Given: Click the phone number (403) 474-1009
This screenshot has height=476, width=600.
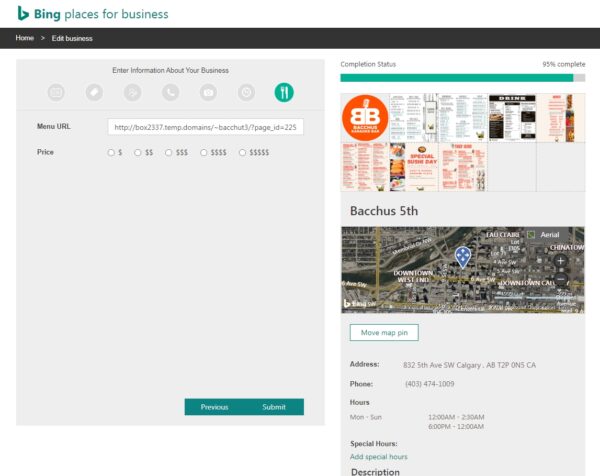Looking at the screenshot, I should [430, 384].
